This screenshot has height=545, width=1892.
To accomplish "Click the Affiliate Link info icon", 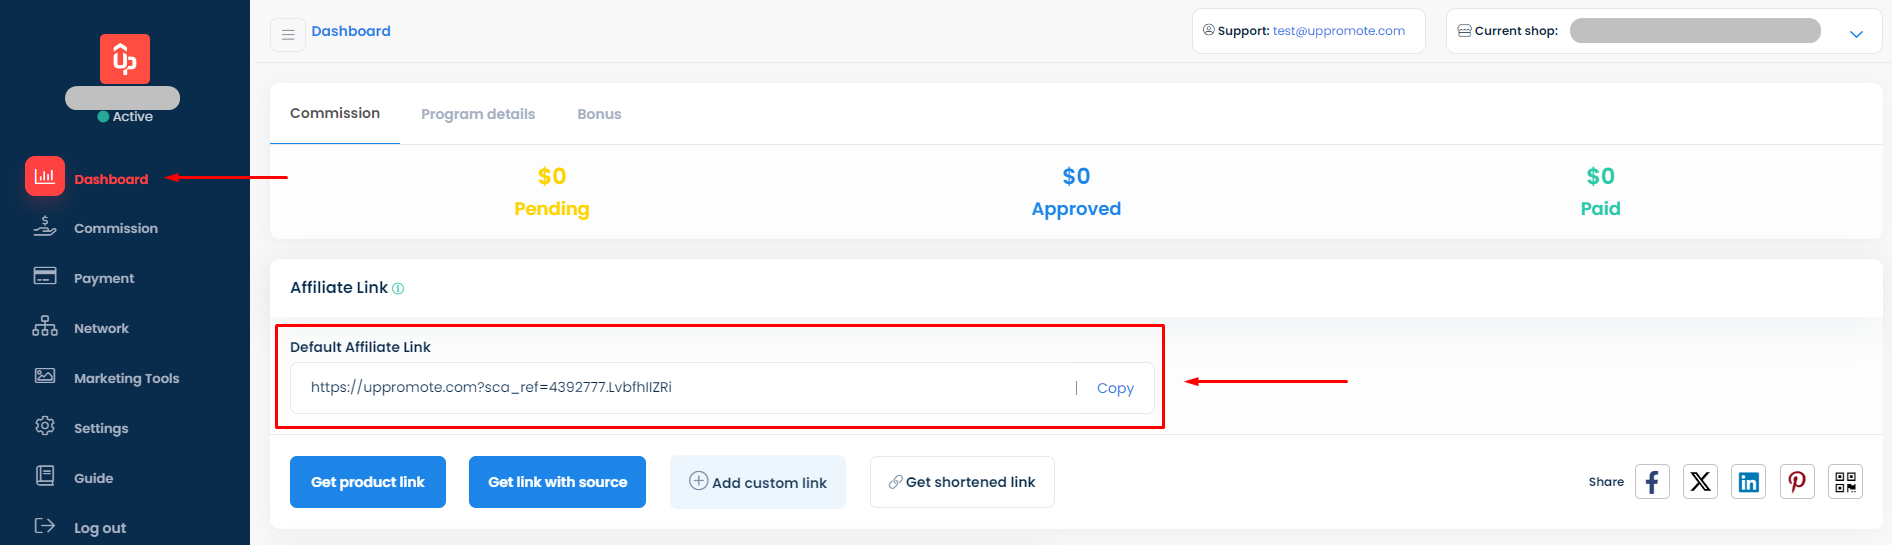I will tap(398, 289).
